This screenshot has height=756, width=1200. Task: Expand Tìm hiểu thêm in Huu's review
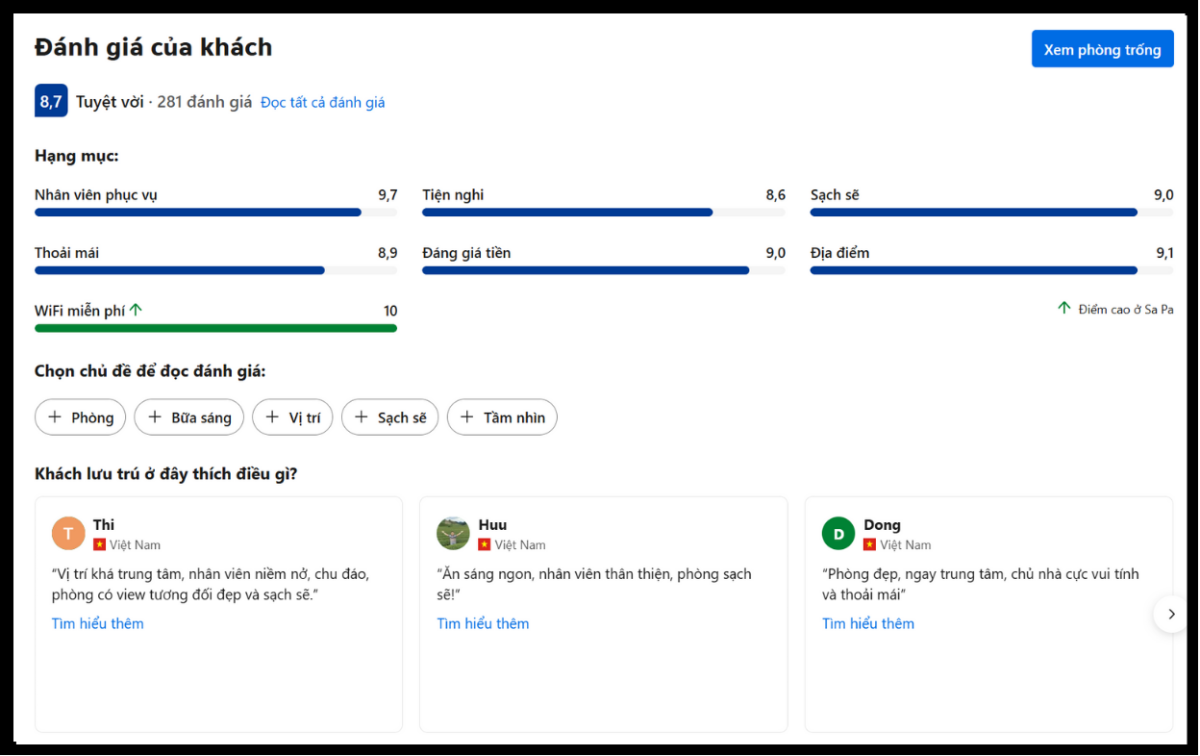click(x=483, y=623)
